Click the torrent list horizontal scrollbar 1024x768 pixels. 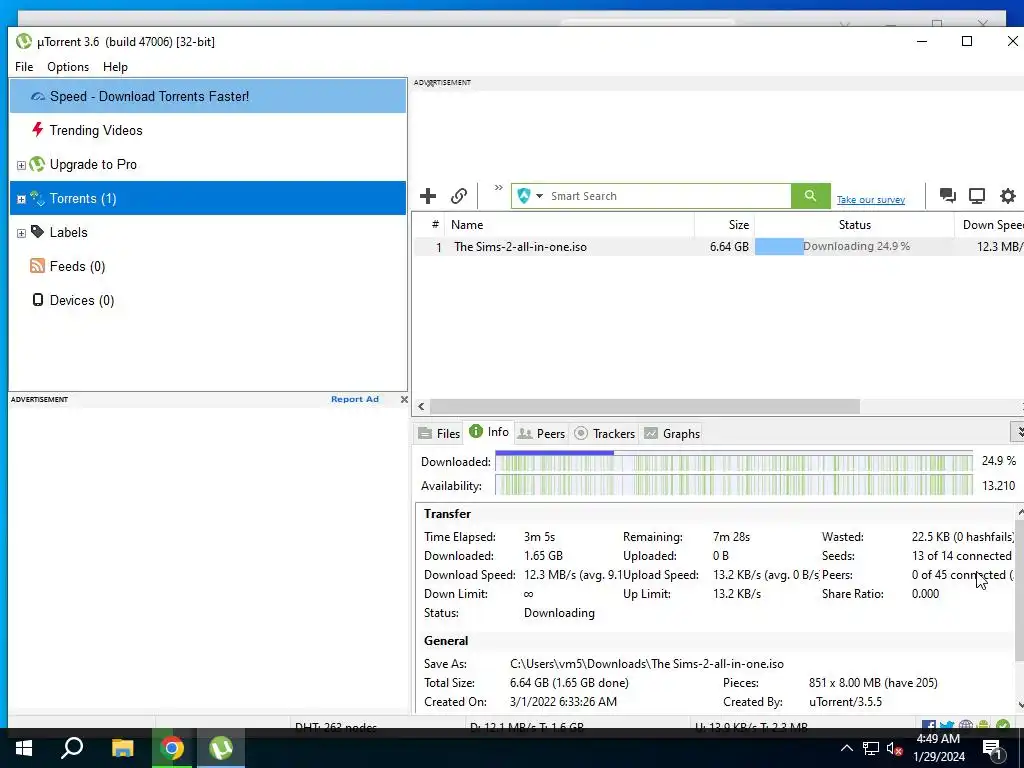pyautogui.click(x=645, y=406)
